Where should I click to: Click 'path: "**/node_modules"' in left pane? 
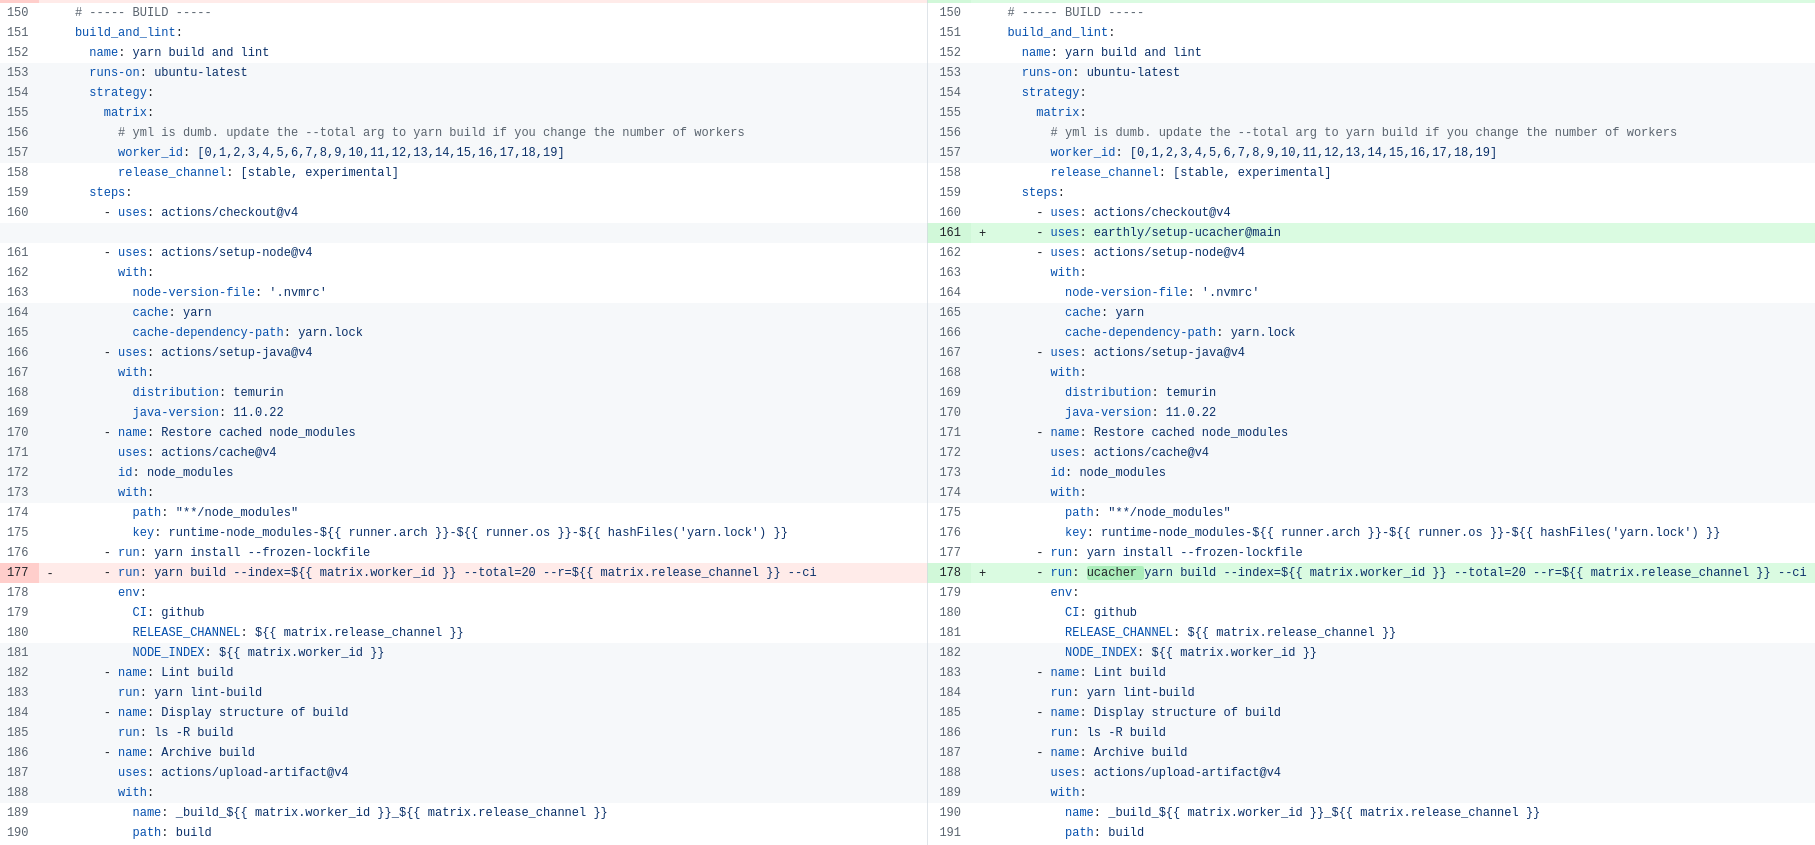pyautogui.click(x=215, y=512)
